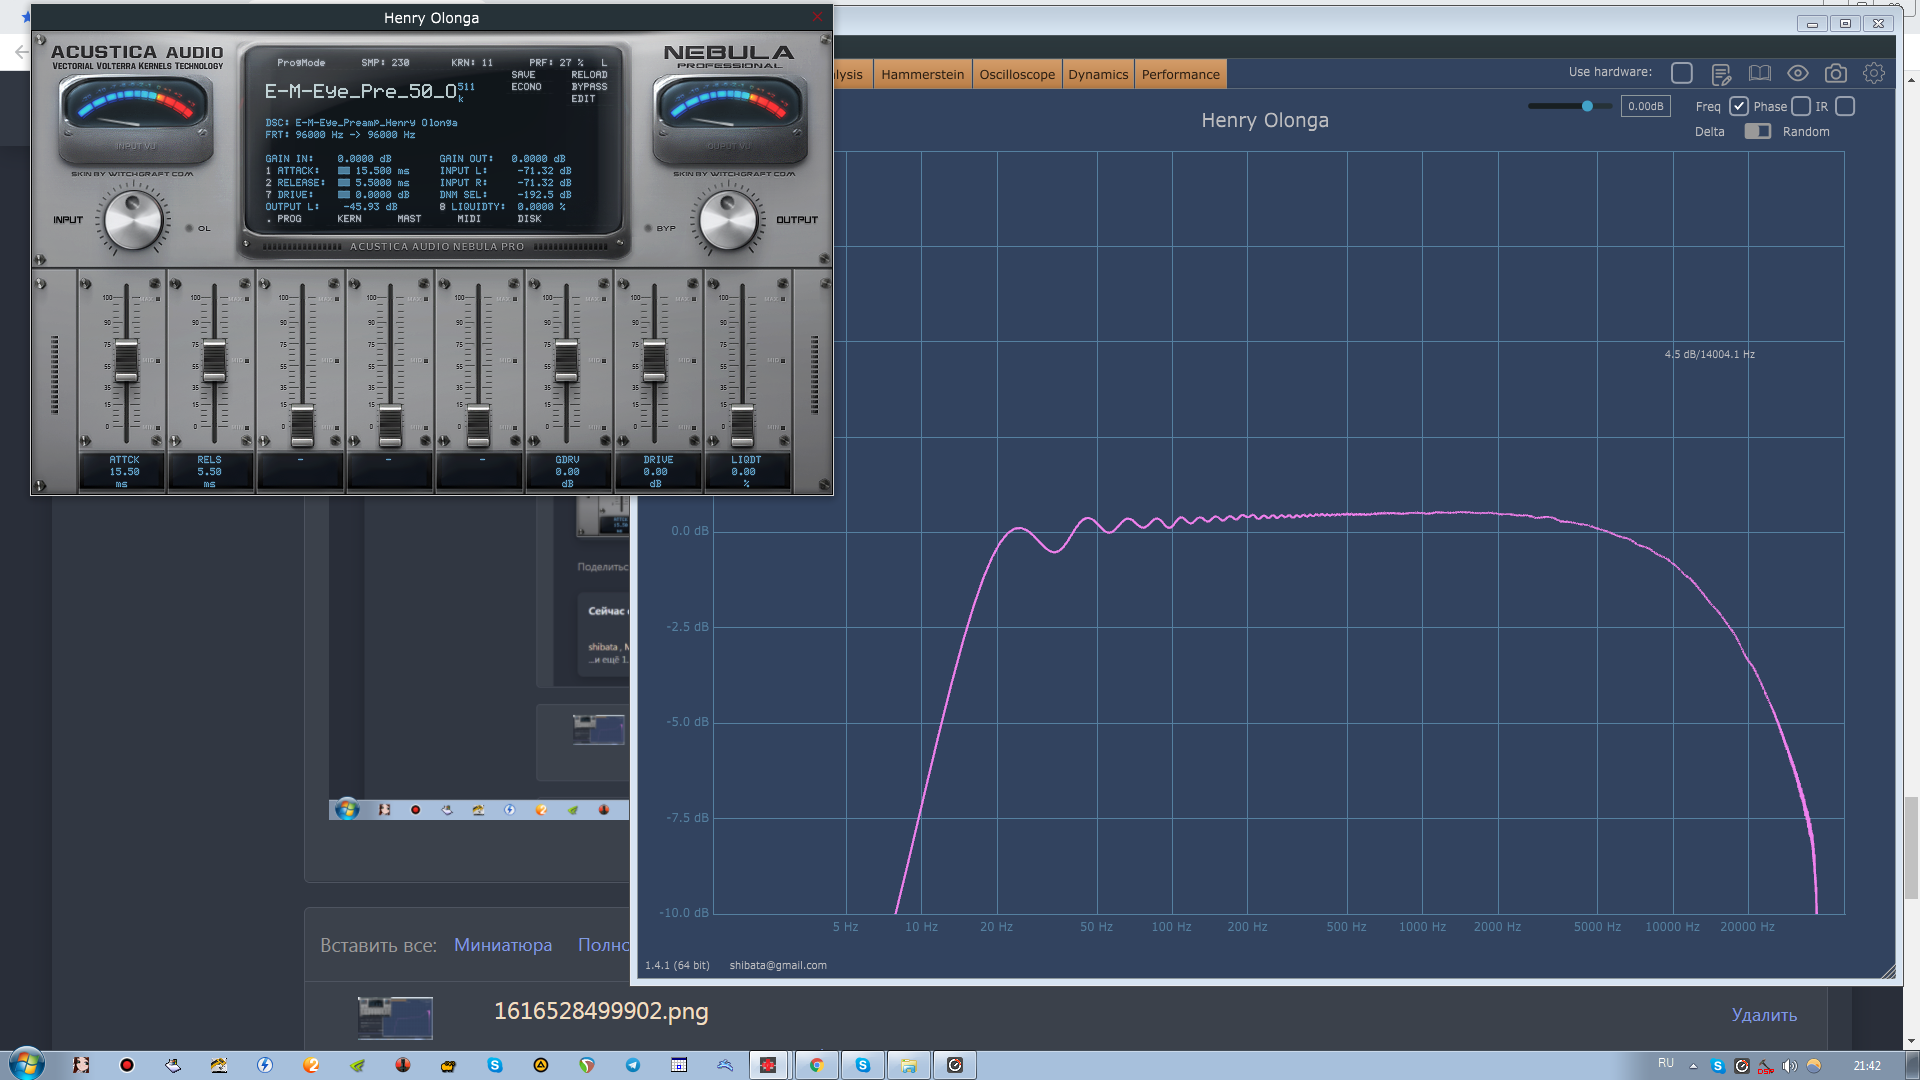
Task: Take a snapshot with camera icon
Action: [x=1835, y=74]
